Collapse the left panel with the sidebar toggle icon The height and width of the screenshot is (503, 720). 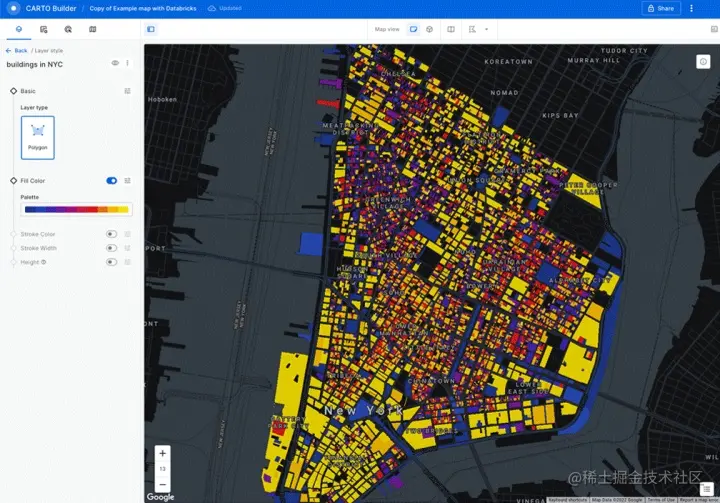click(151, 29)
